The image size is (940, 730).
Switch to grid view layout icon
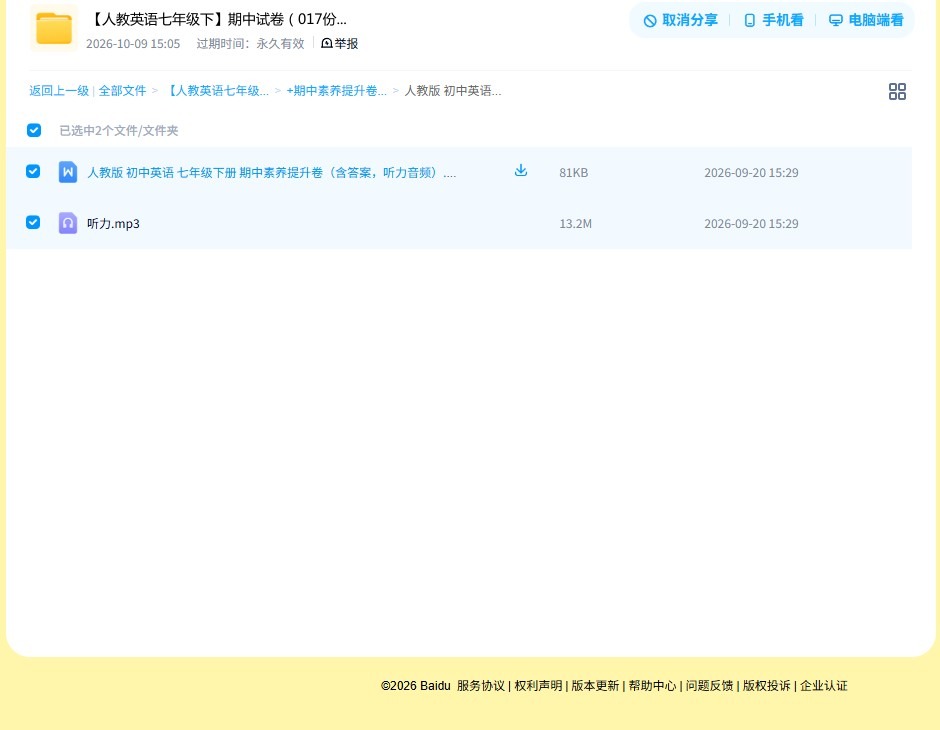pos(897,91)
